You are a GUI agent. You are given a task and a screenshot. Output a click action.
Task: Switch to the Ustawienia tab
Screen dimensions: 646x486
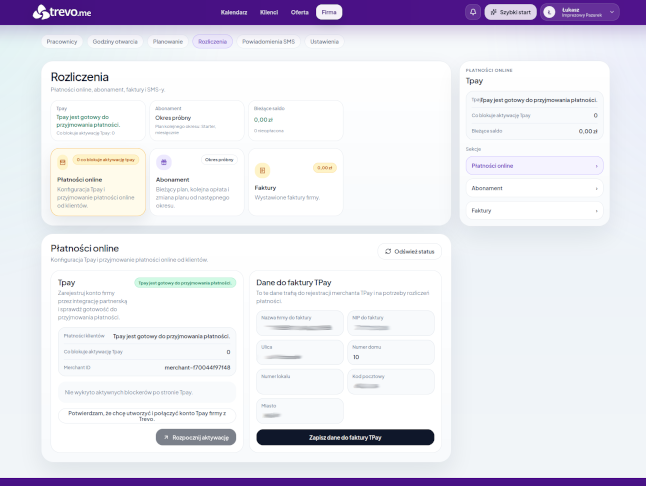[324, 42]
